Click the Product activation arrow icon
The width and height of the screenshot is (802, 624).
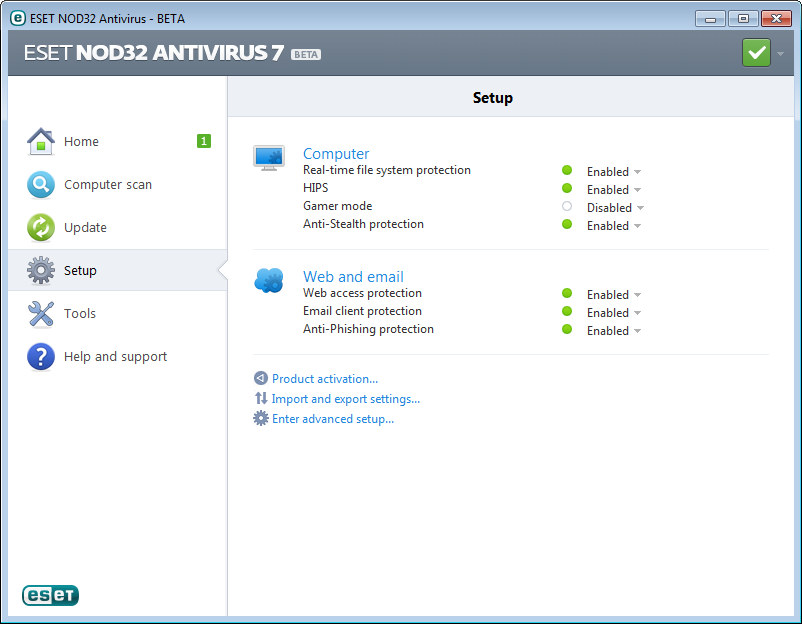(261, 378)
